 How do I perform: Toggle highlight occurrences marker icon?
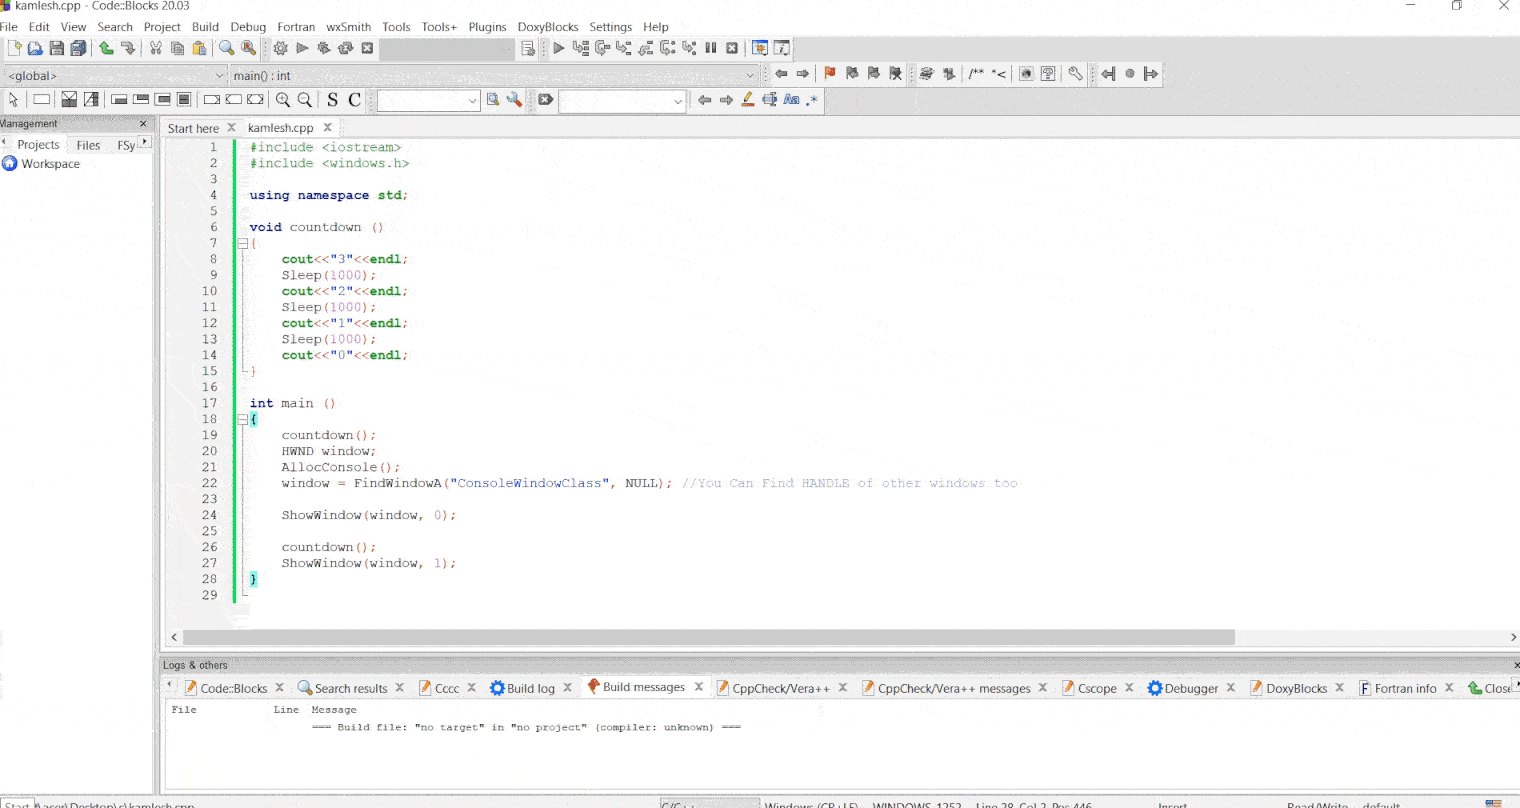pos(748,100)
